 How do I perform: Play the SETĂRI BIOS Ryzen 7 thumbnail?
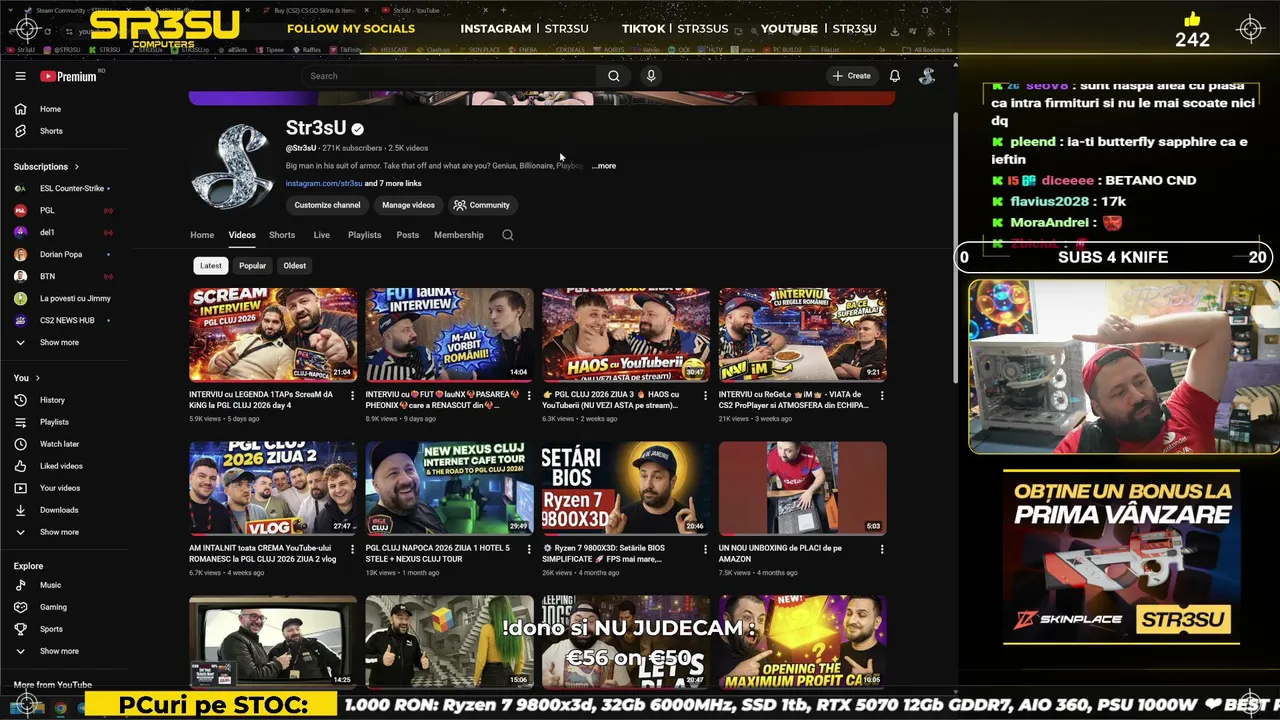click(x=626, y=488)
